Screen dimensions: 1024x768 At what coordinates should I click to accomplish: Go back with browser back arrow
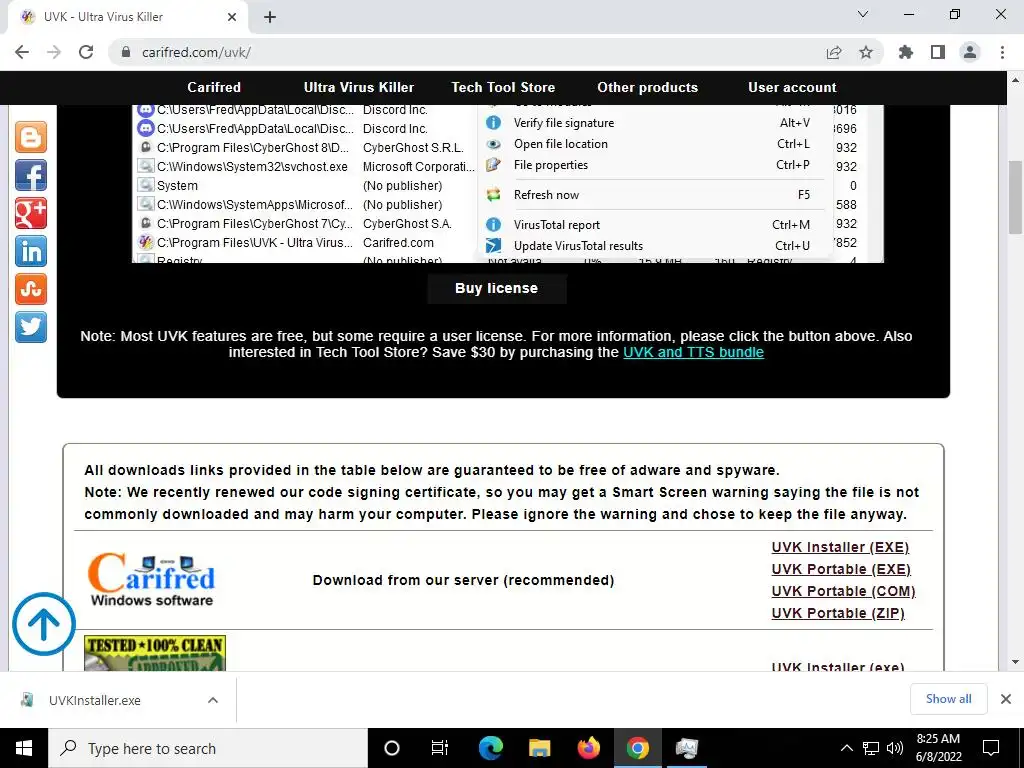22,52
